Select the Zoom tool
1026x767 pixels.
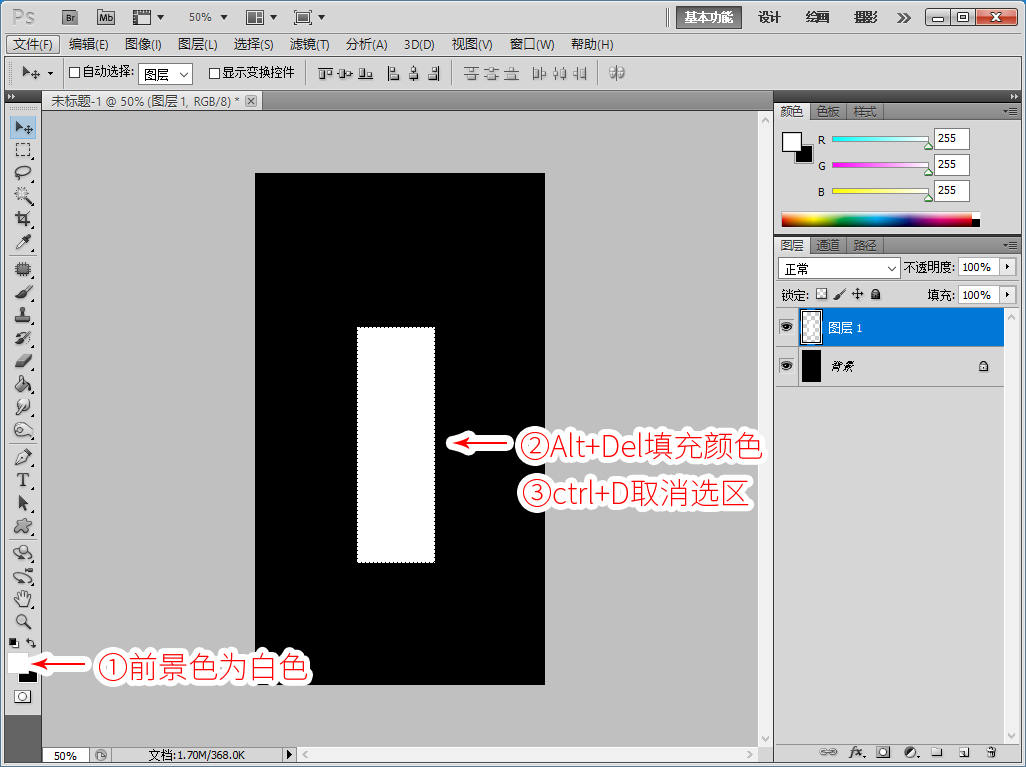[23, 621]
